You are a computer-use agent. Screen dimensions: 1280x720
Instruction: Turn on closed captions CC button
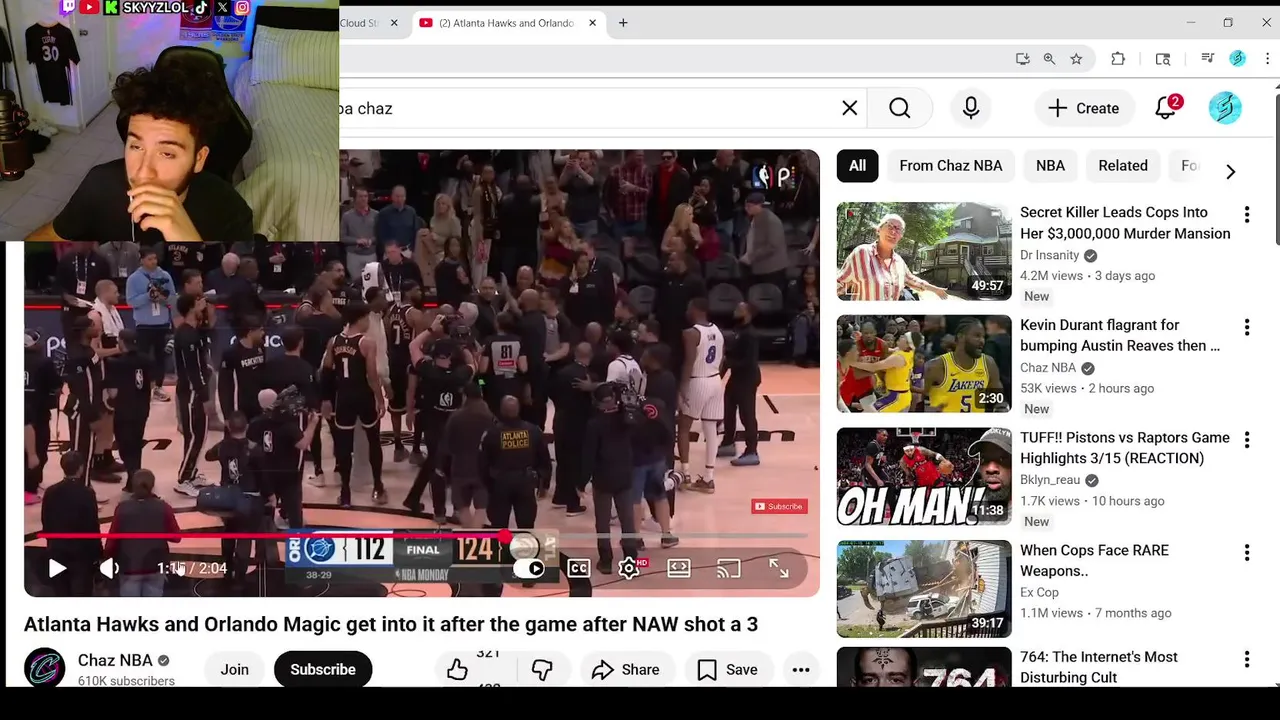click(579, 568)
